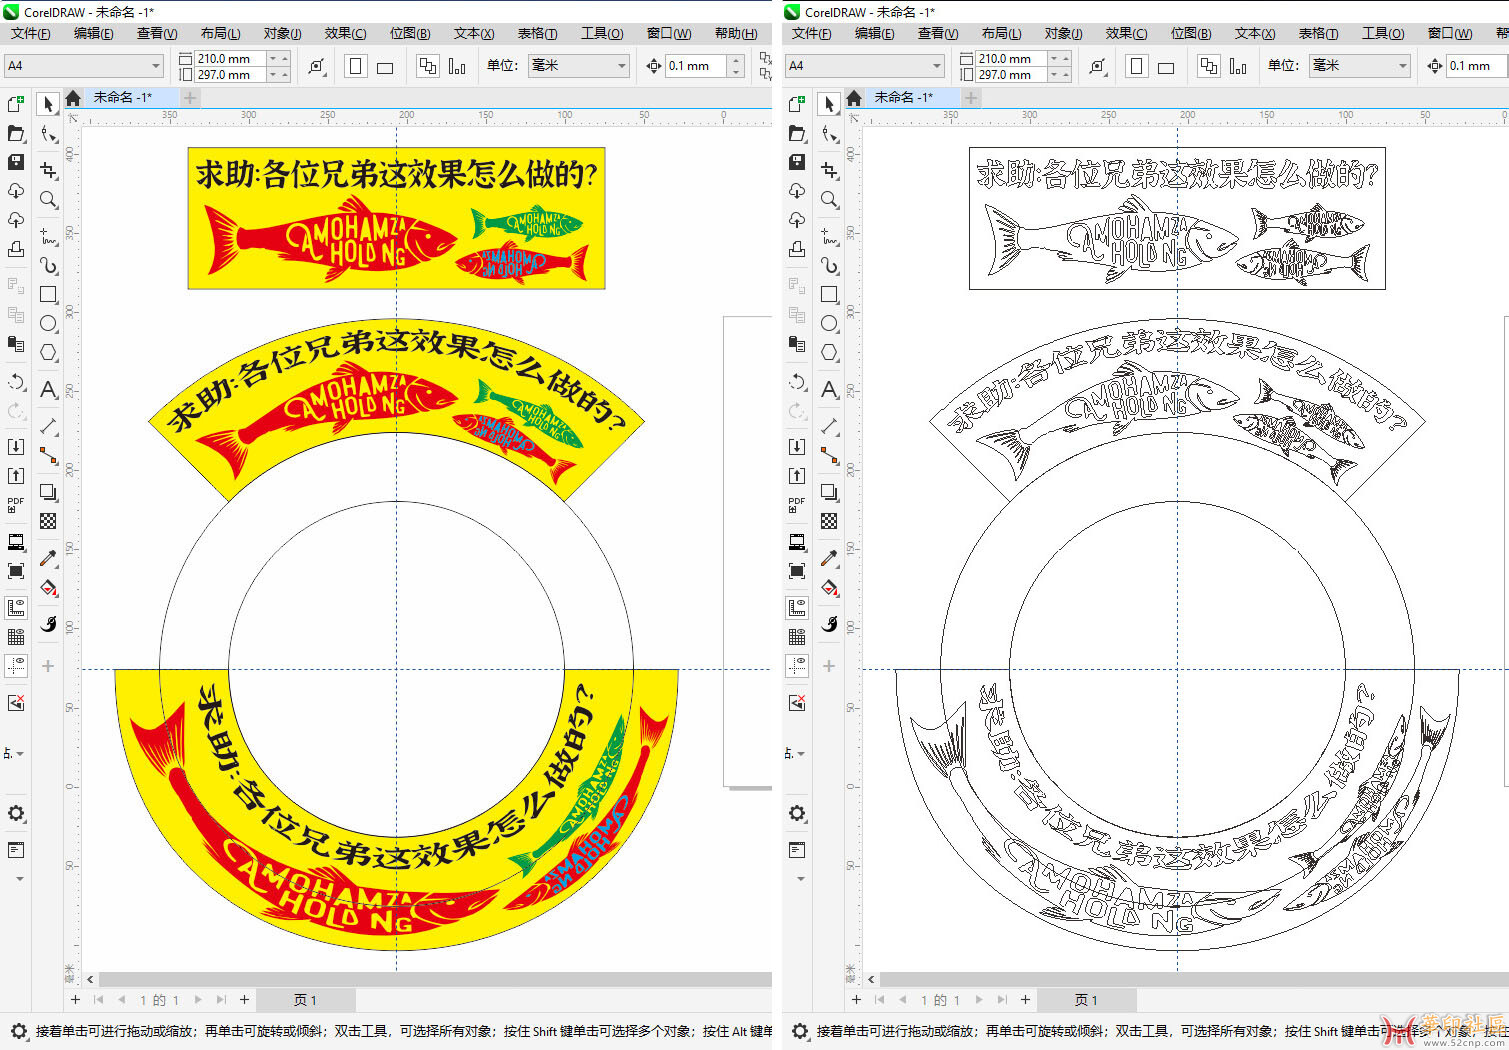Screen dimensions: 1509x1050
Task: Toggle Show Guidelines in right window
Action: tap(797, 665)
